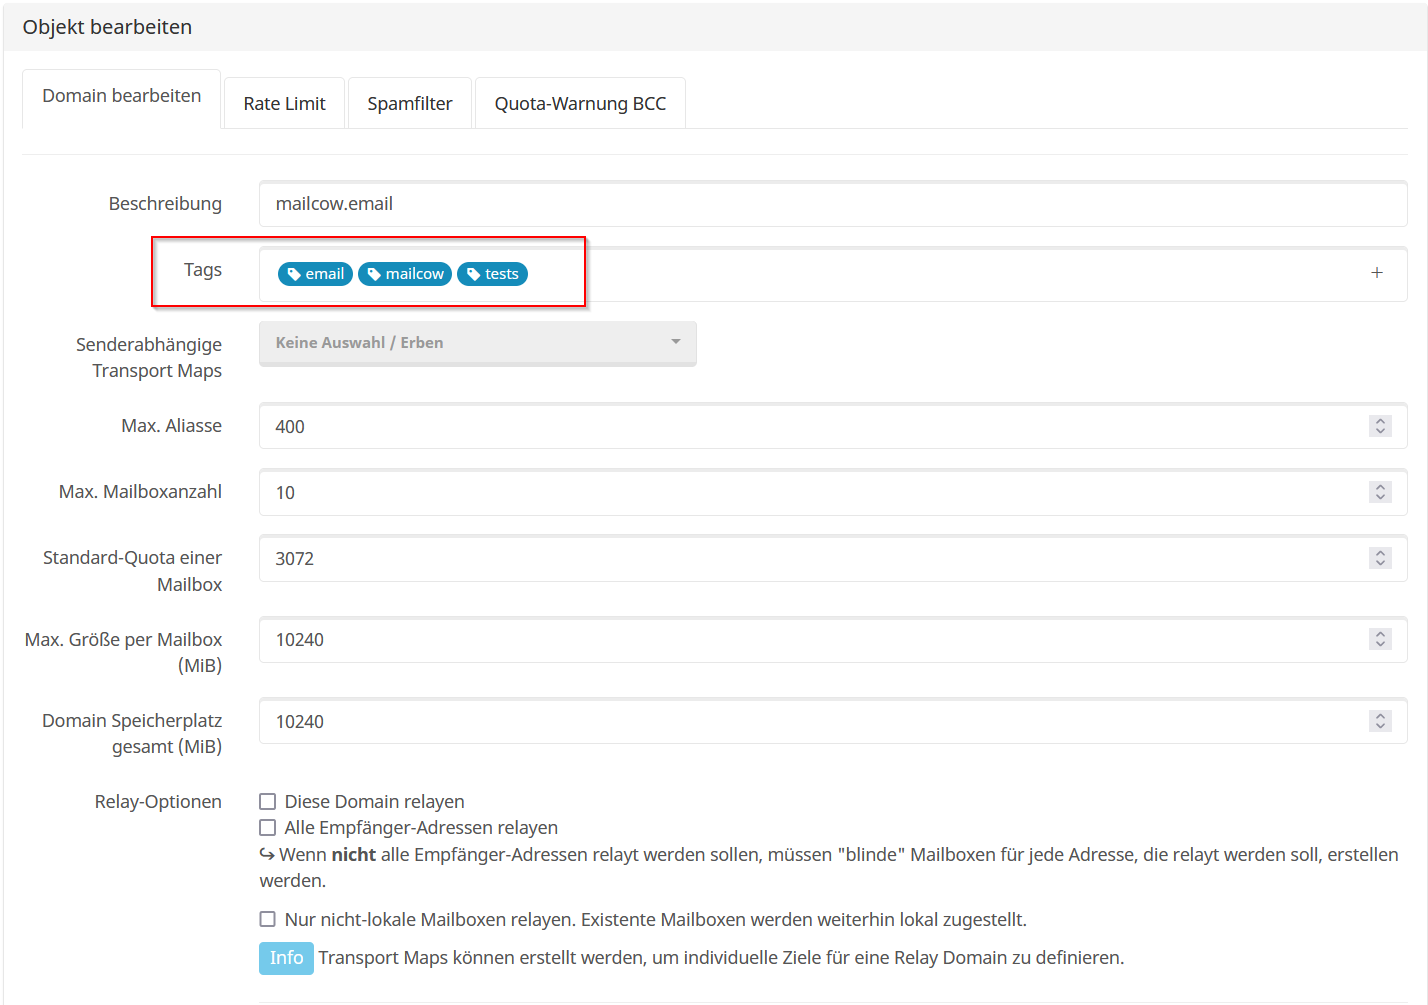Click the Objekt bearbeiten heading

pyautogui.click(x=108, y=27)
